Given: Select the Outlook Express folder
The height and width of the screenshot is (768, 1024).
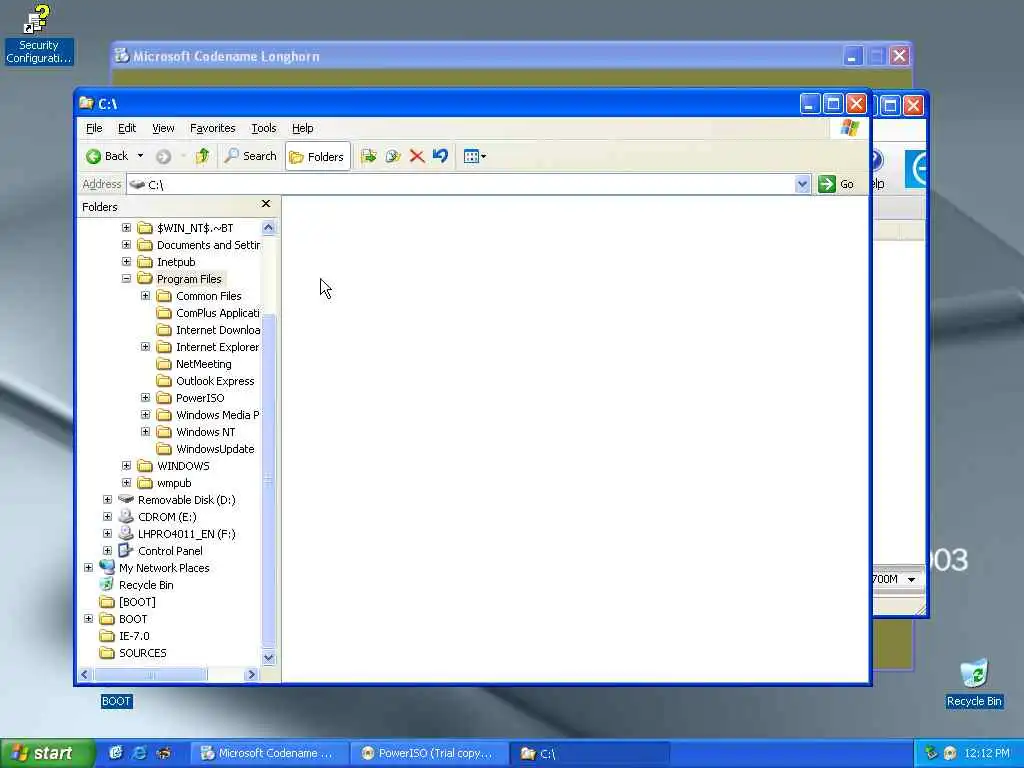Looking at the screenshot, I should click(x=215, y=381).
